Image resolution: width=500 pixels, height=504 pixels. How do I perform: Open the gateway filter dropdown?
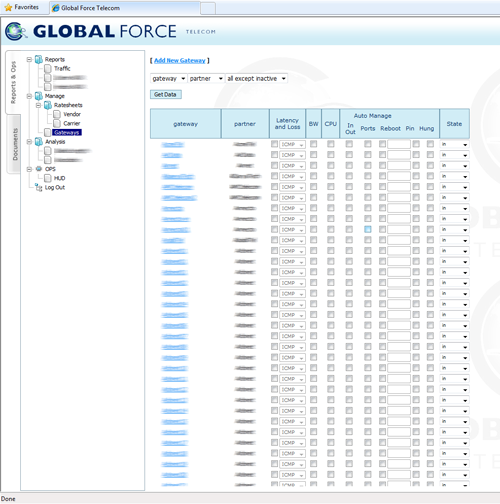[x=168, y=79]
